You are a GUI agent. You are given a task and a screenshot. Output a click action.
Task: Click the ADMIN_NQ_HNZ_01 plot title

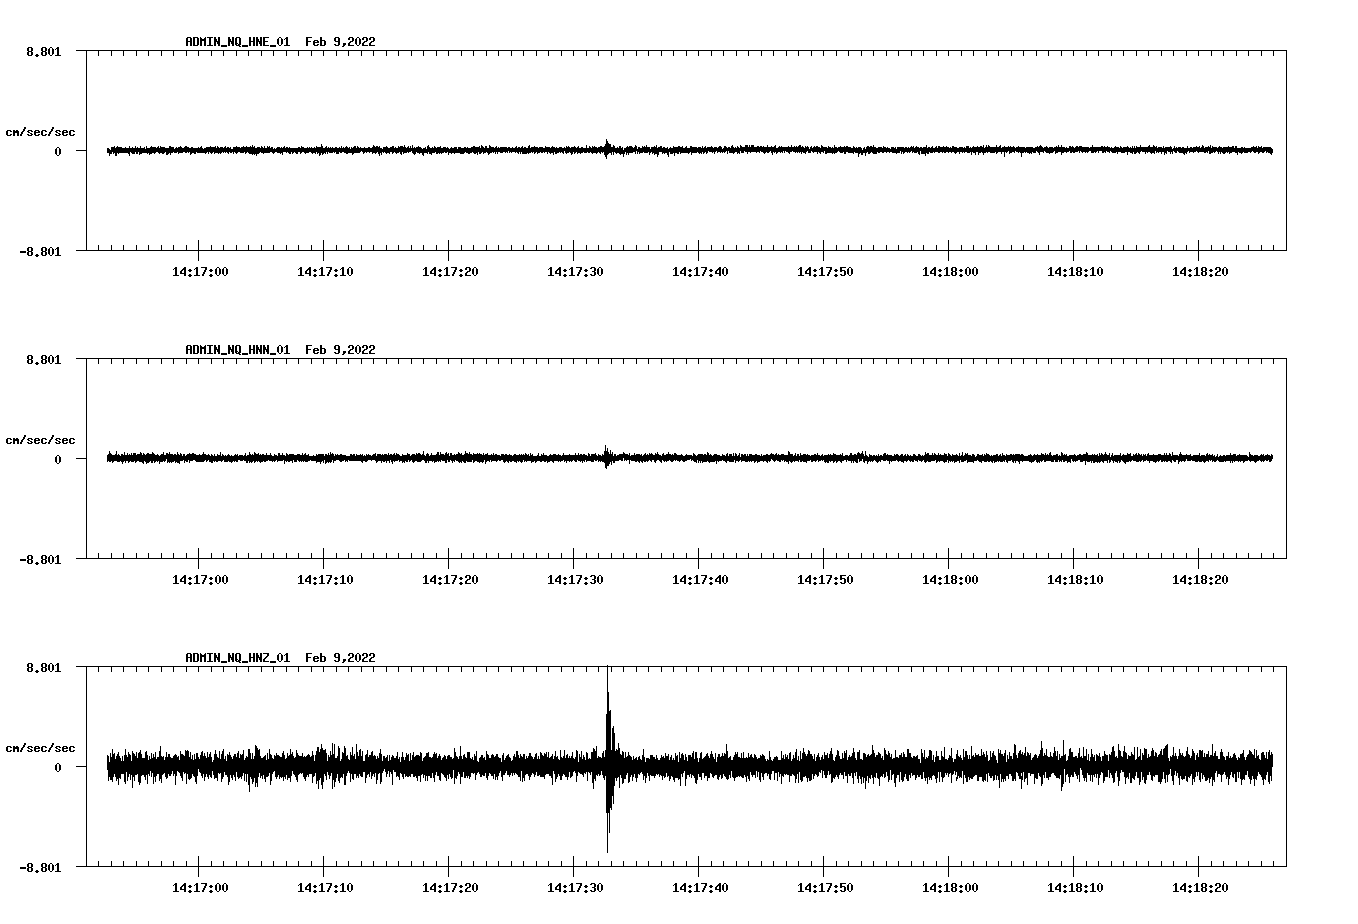click(x=280, y=658)
